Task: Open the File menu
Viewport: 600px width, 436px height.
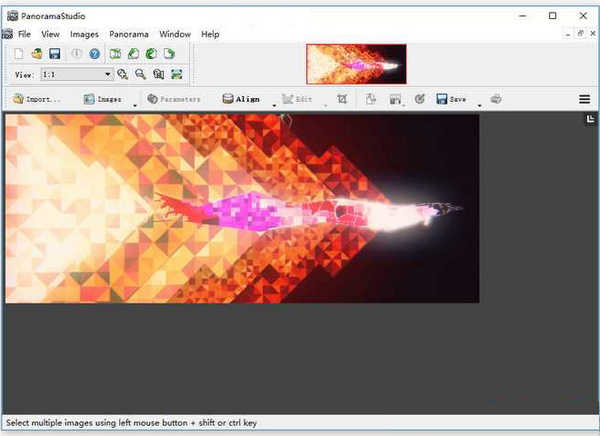Action: click(x=24, y=34)
